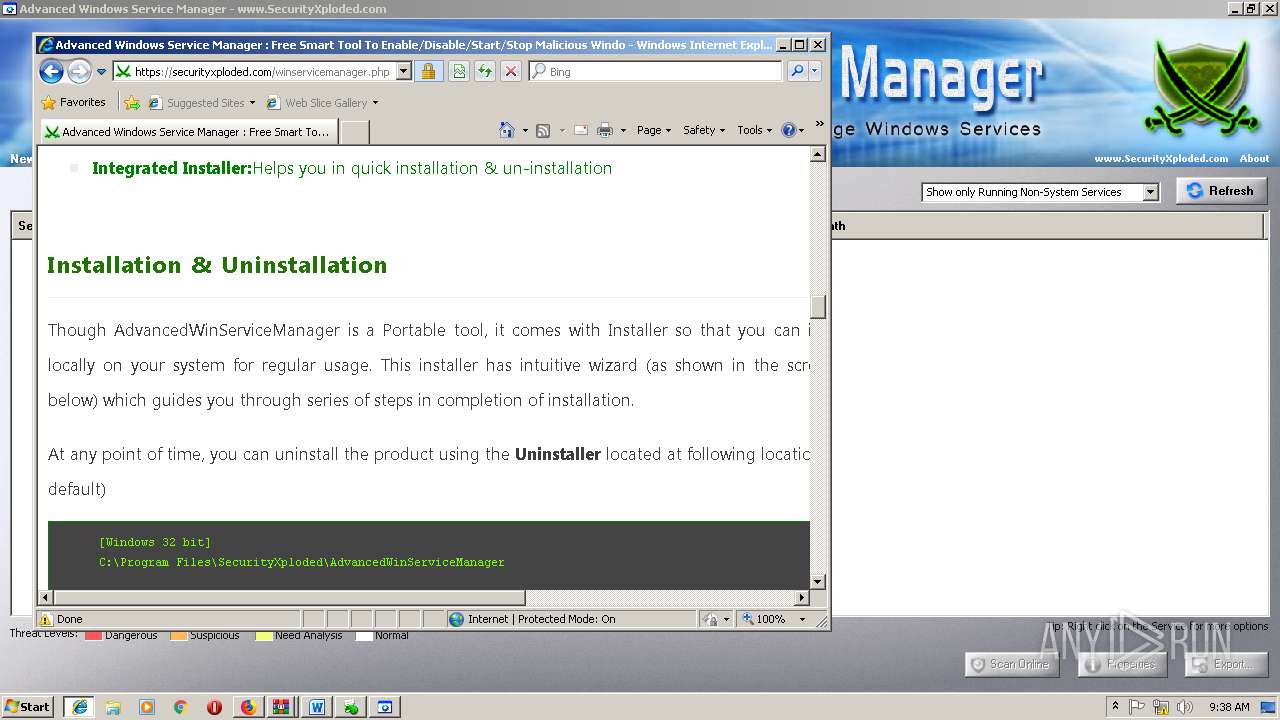Click the yellow Need Analysis swatch
The height and width of the screenshot is (720, 1280).
(x=263, y=635)
